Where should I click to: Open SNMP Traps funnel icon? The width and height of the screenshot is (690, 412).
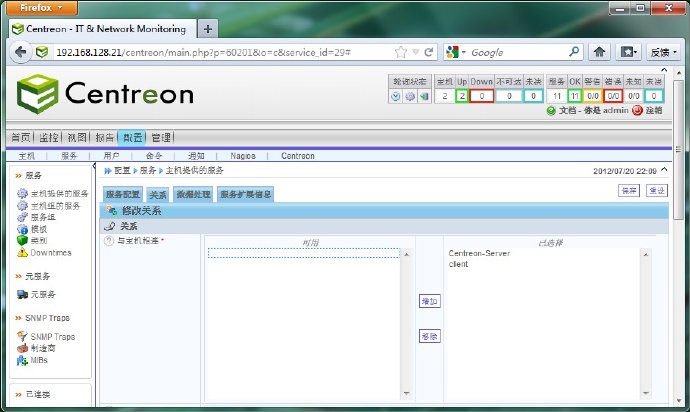point(22,336)
